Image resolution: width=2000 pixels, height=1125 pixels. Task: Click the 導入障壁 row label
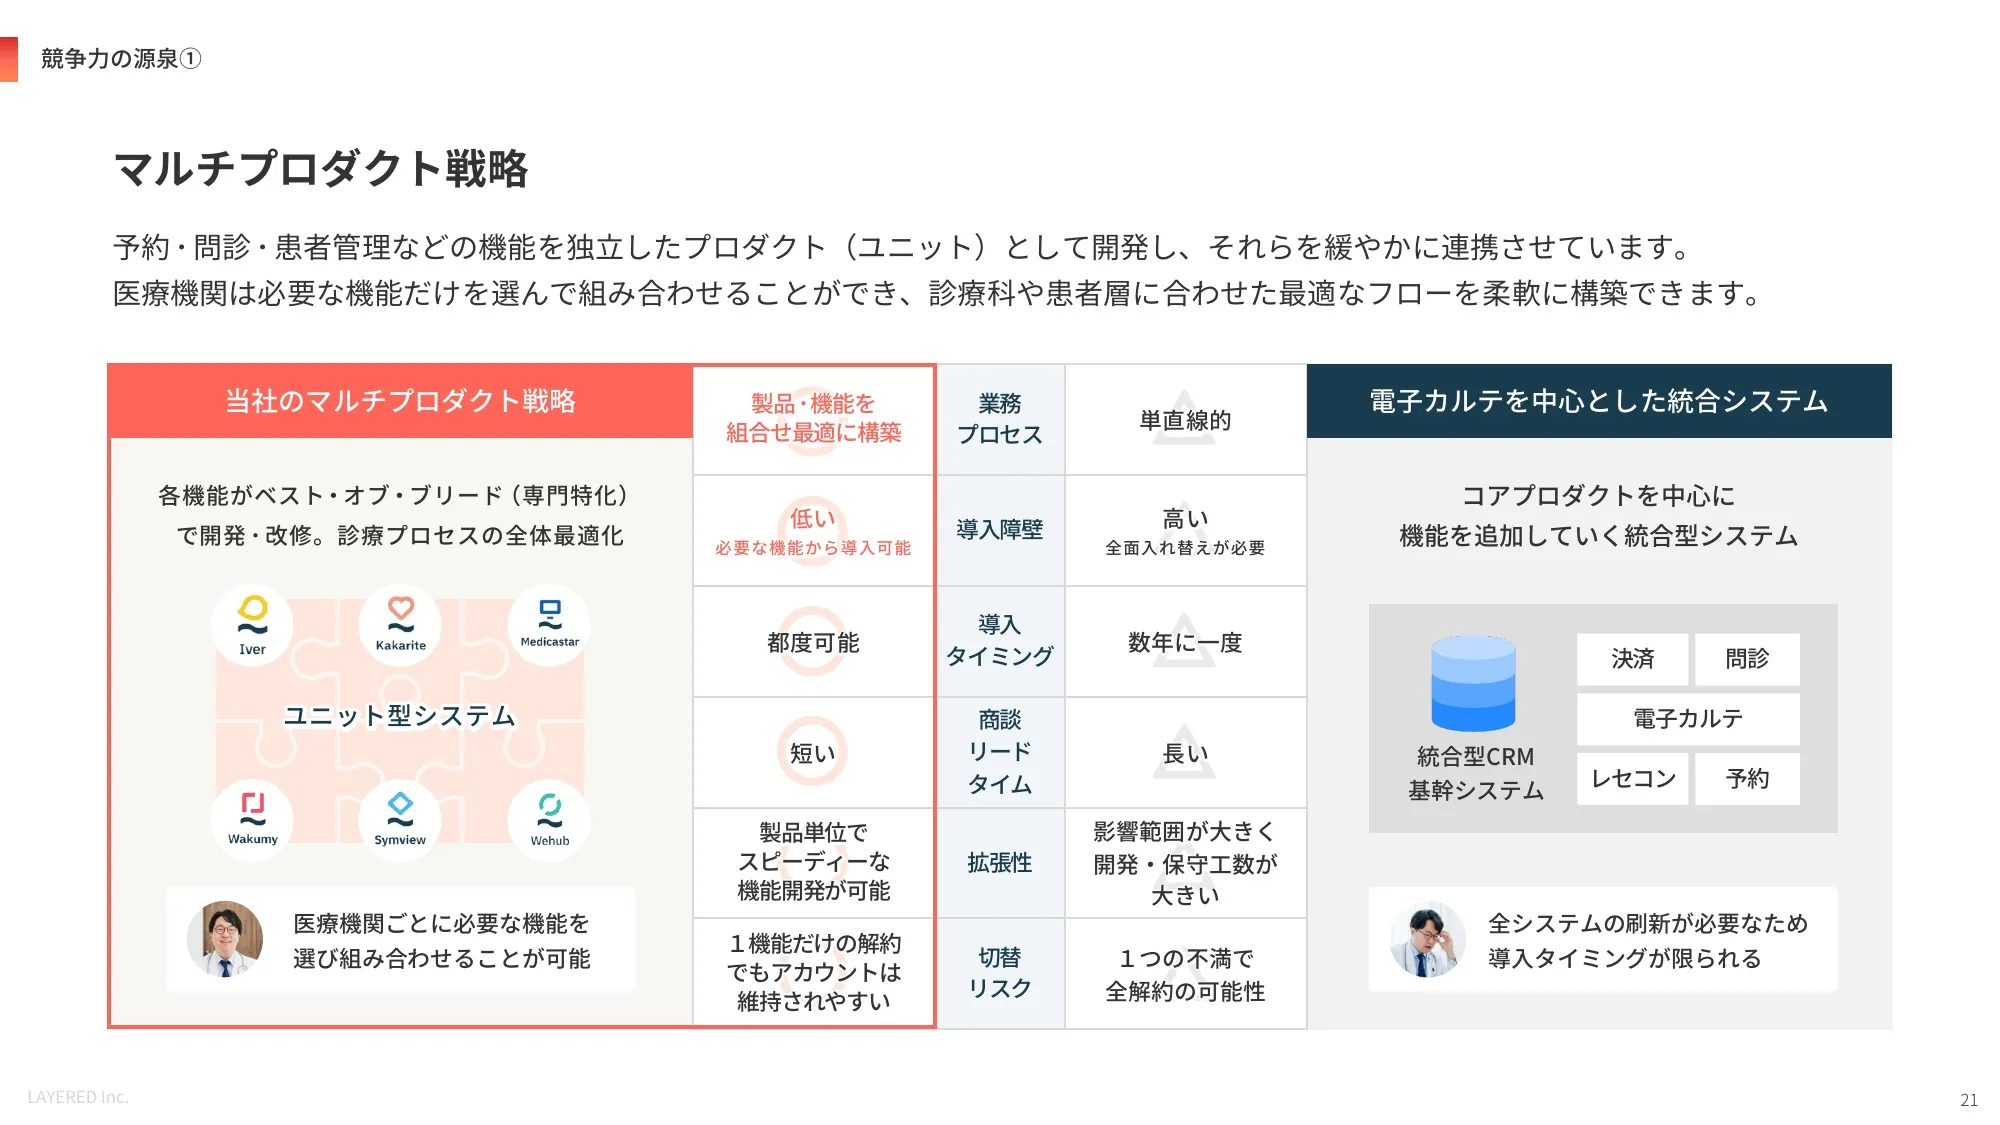point(1000,530)
